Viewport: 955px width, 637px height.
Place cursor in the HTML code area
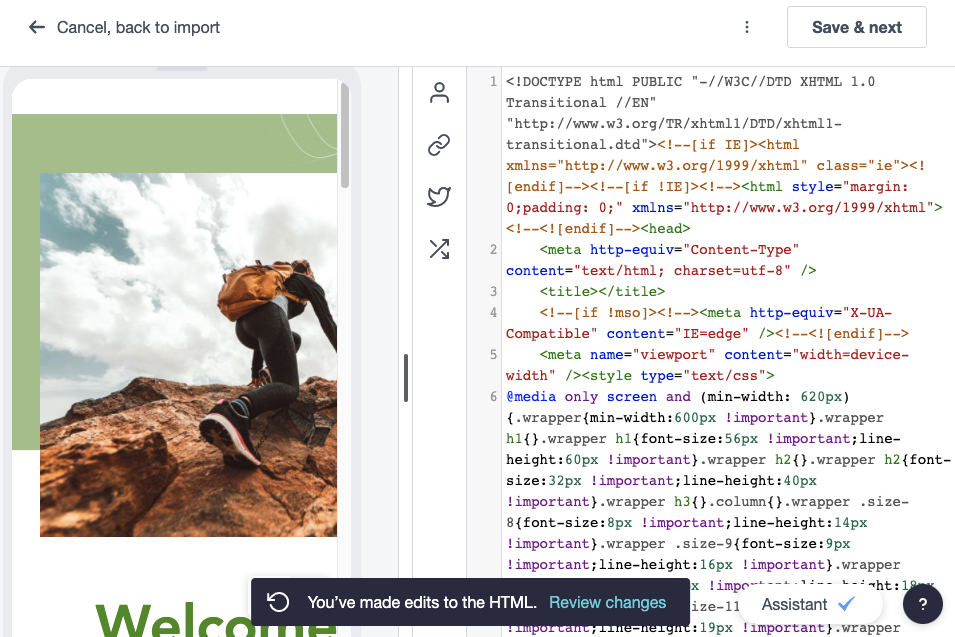coord(700,300)
